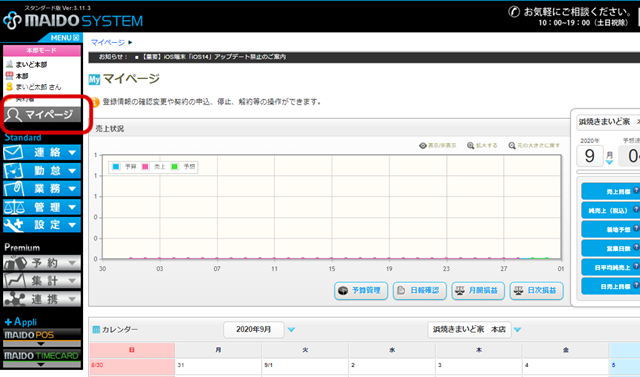Expand the 管理 menu arrow
The height and width of the screenshot is (377, 640).
point(72,207)
